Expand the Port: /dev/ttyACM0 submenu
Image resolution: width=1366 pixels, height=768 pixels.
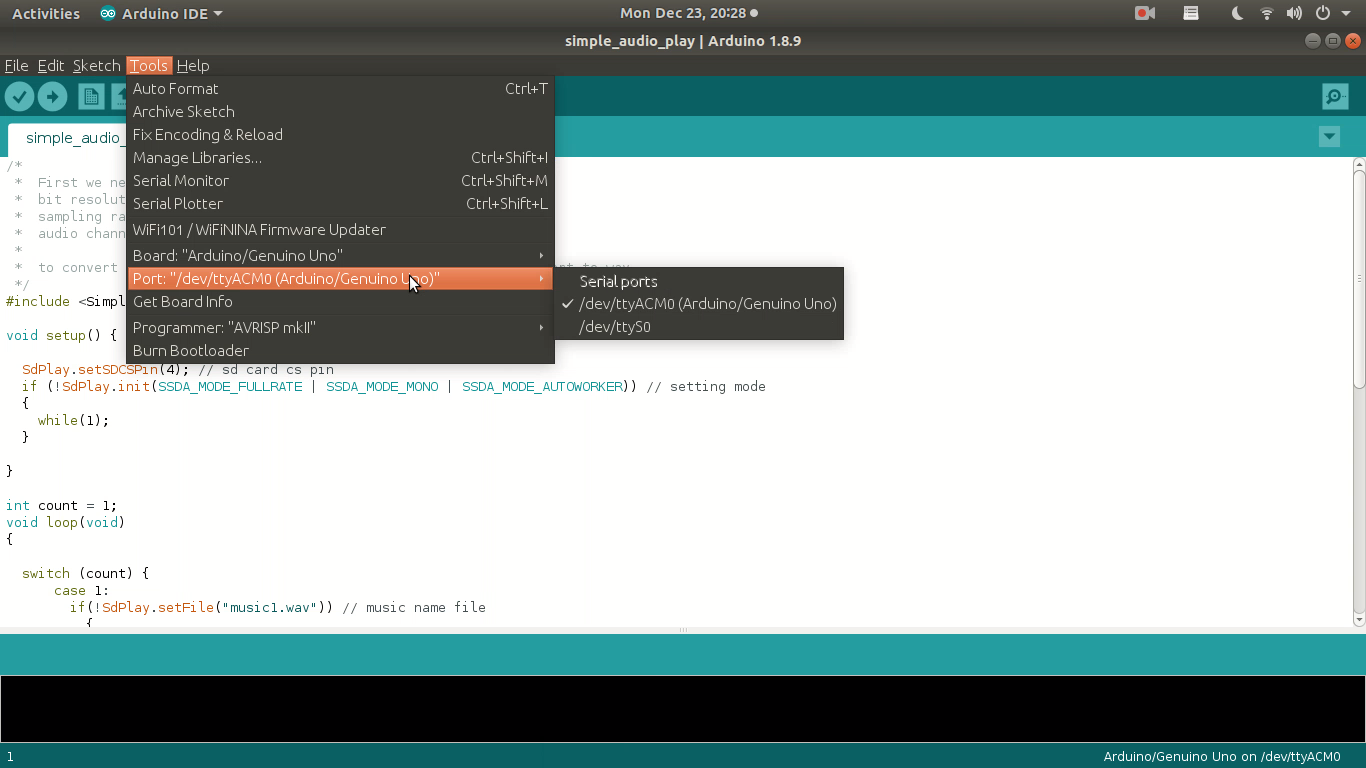click(x=340, y=279)
